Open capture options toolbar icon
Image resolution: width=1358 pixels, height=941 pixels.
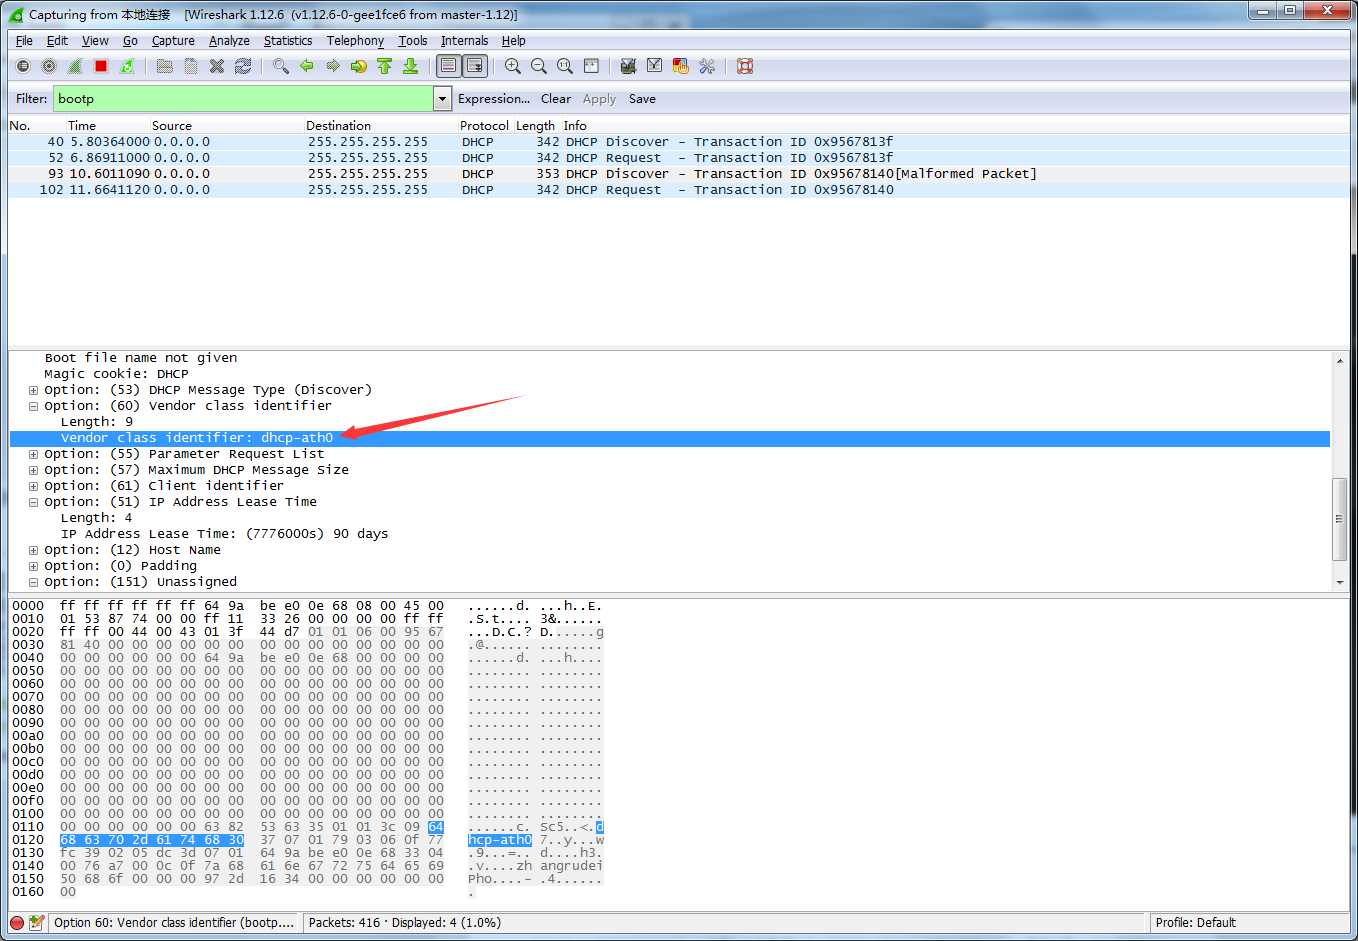click(49, 66)
